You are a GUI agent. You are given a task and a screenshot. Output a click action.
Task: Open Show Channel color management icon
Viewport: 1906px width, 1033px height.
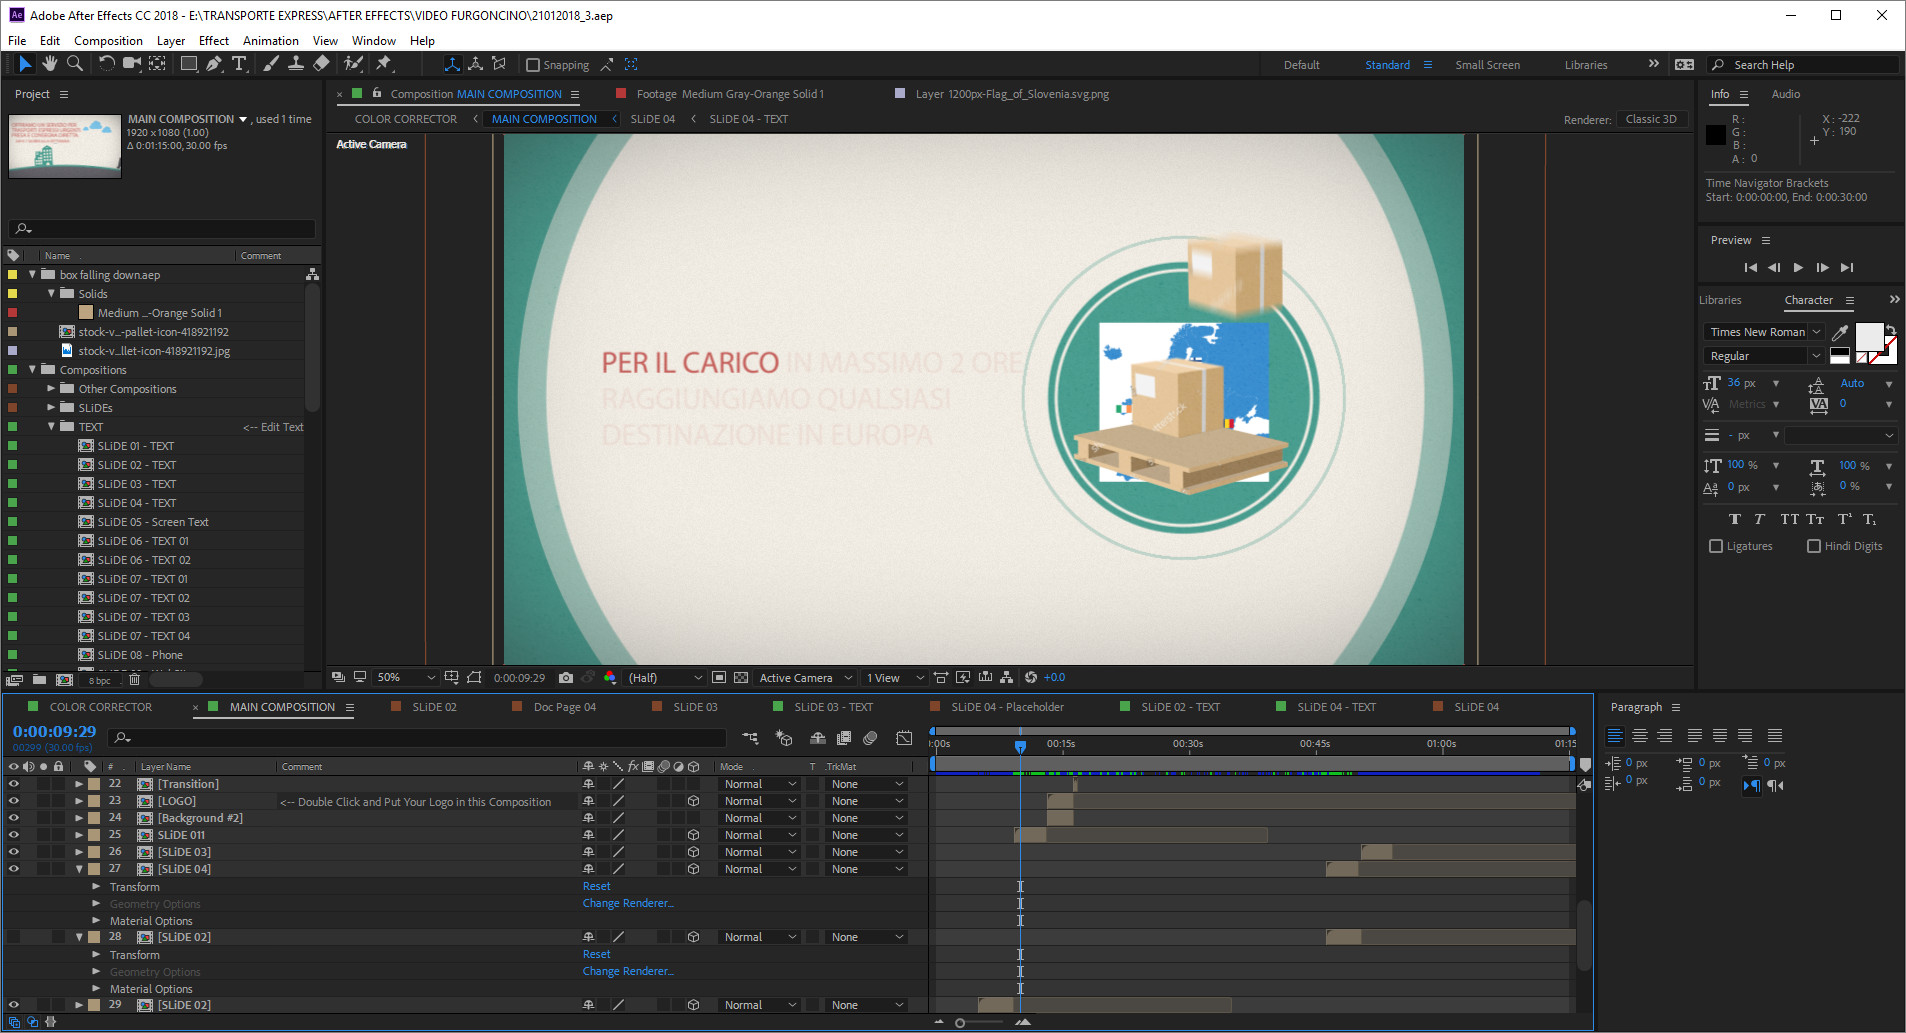point(610,678)
